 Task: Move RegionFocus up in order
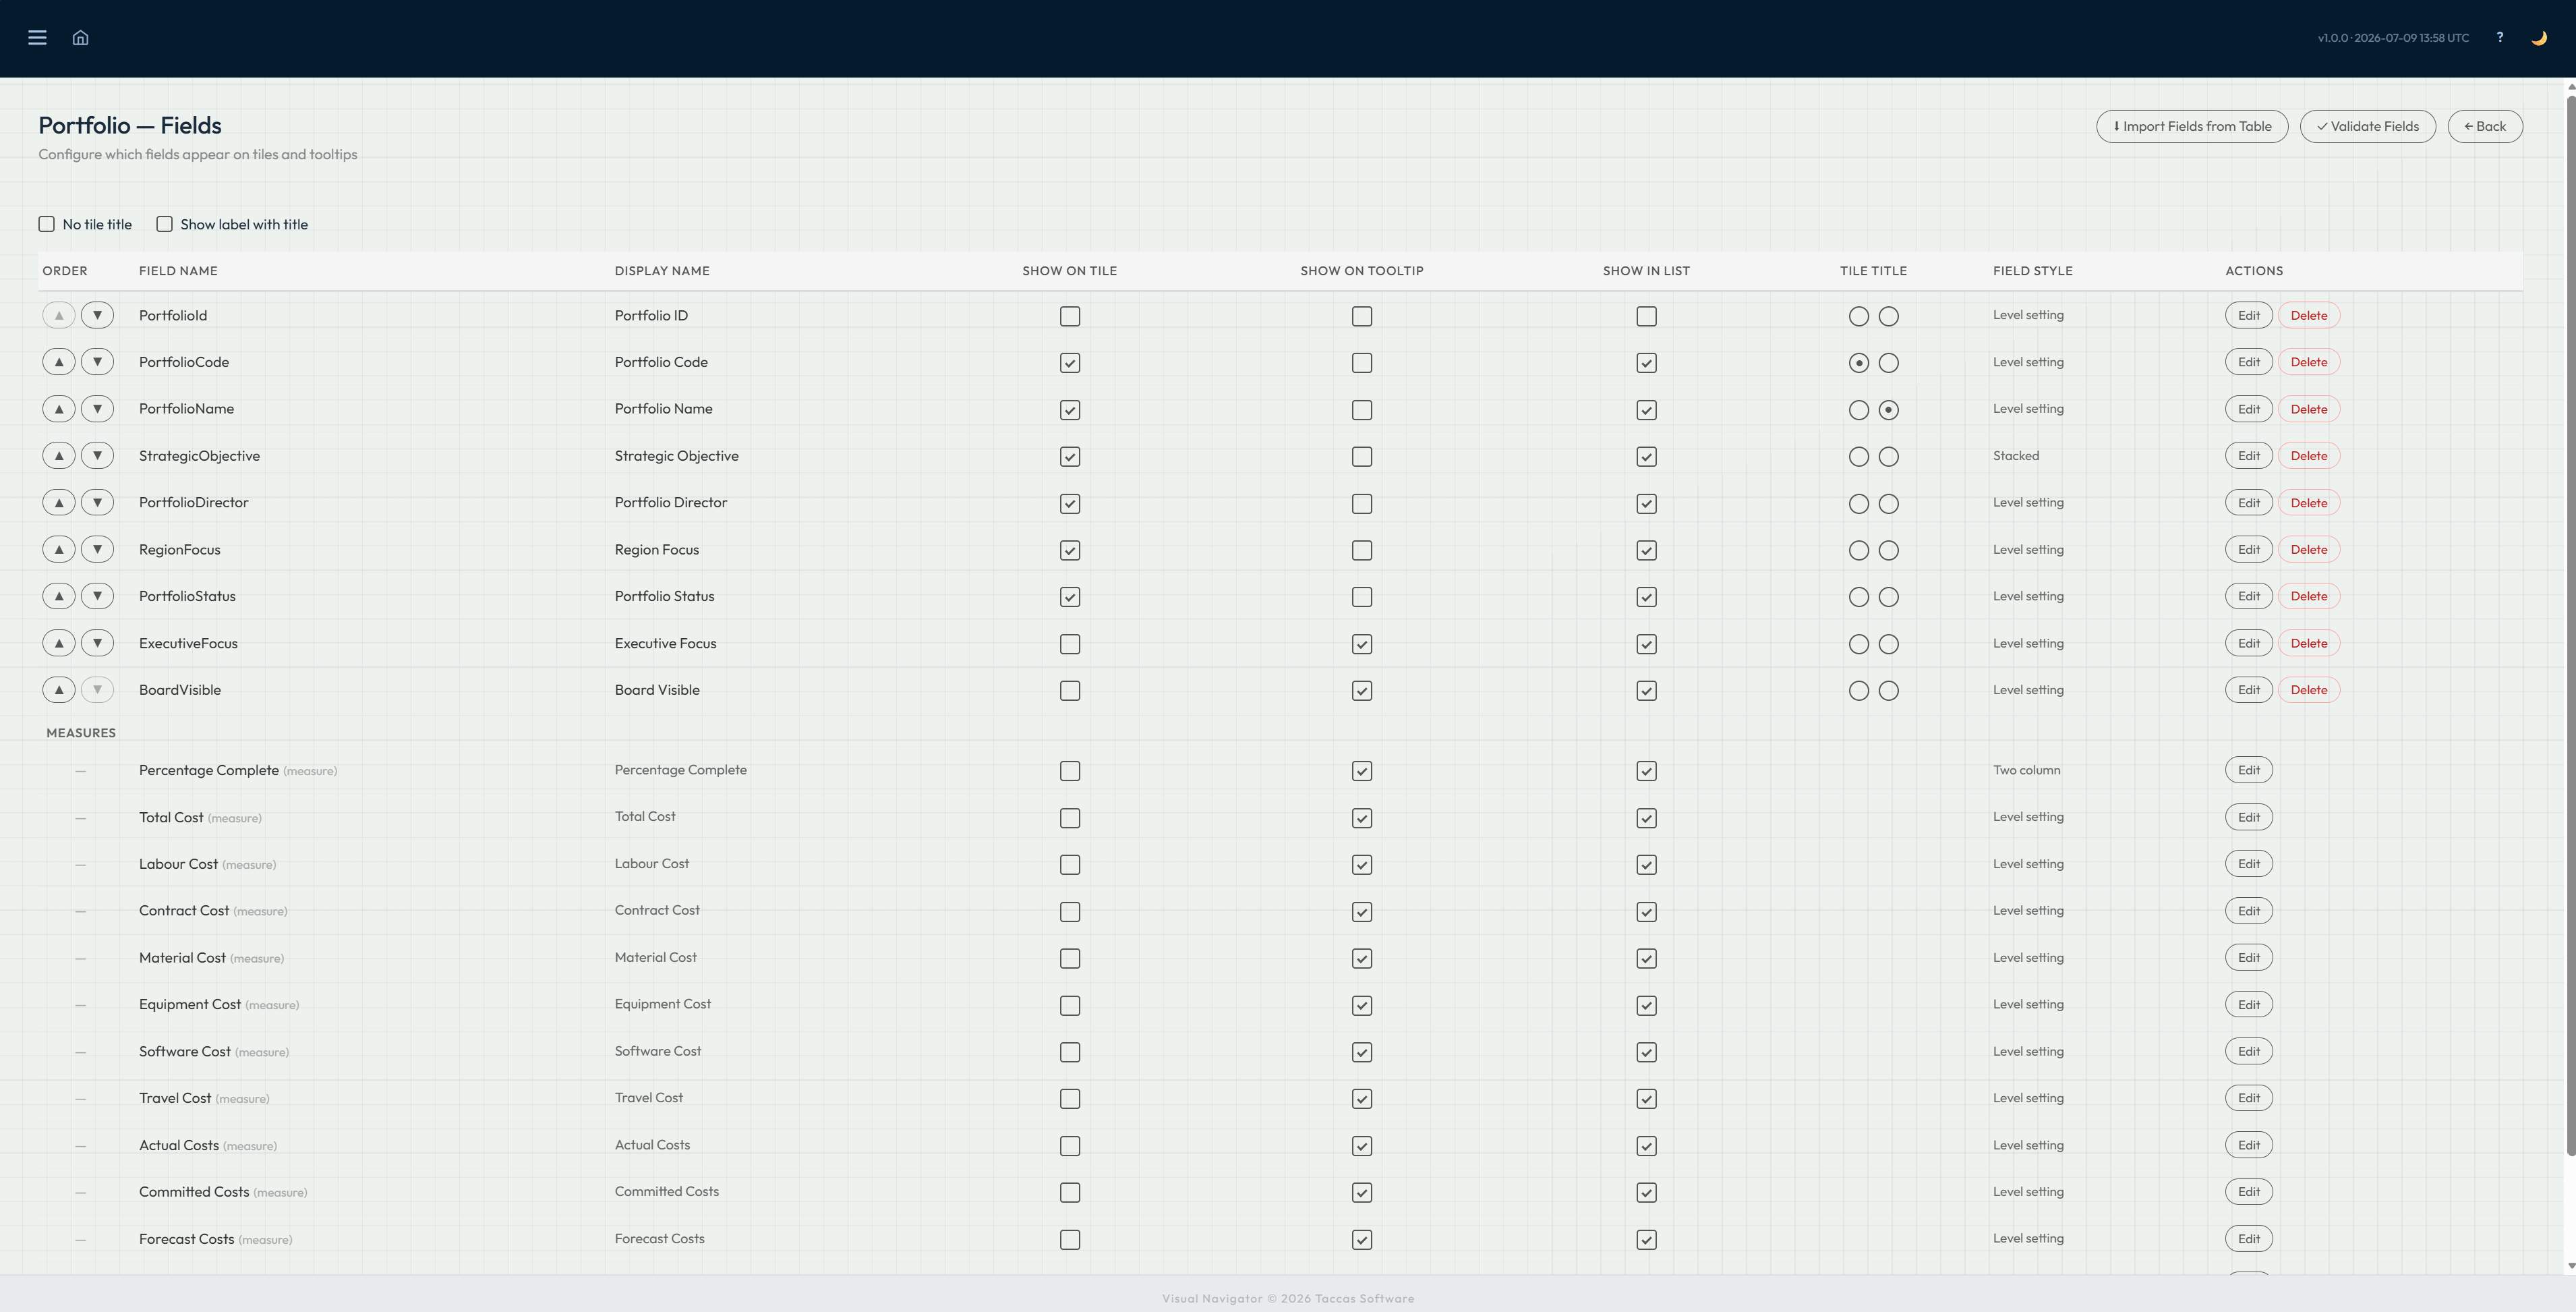tap(59, 550)
